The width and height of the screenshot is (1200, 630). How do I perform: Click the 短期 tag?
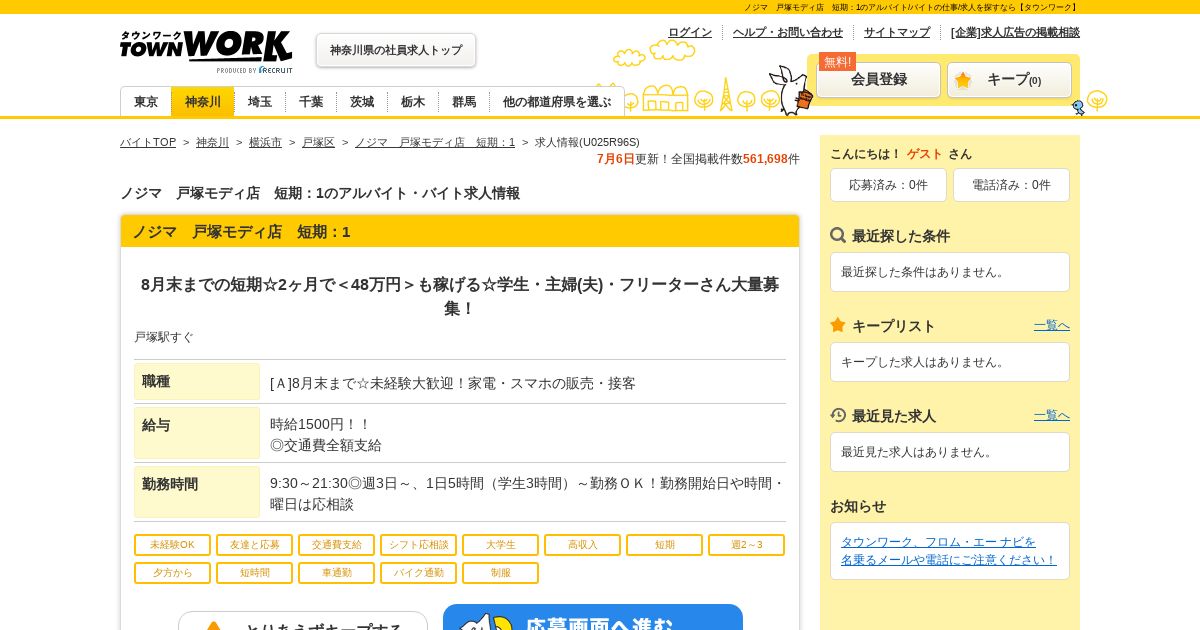point(664,545)
